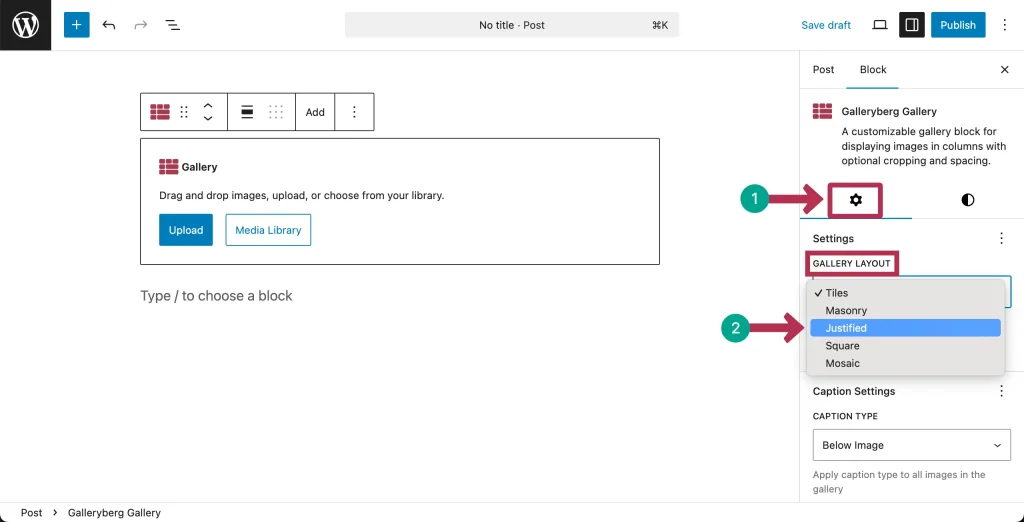
Task: Open Document Overview list view
Action: click(x=172, y=25)
